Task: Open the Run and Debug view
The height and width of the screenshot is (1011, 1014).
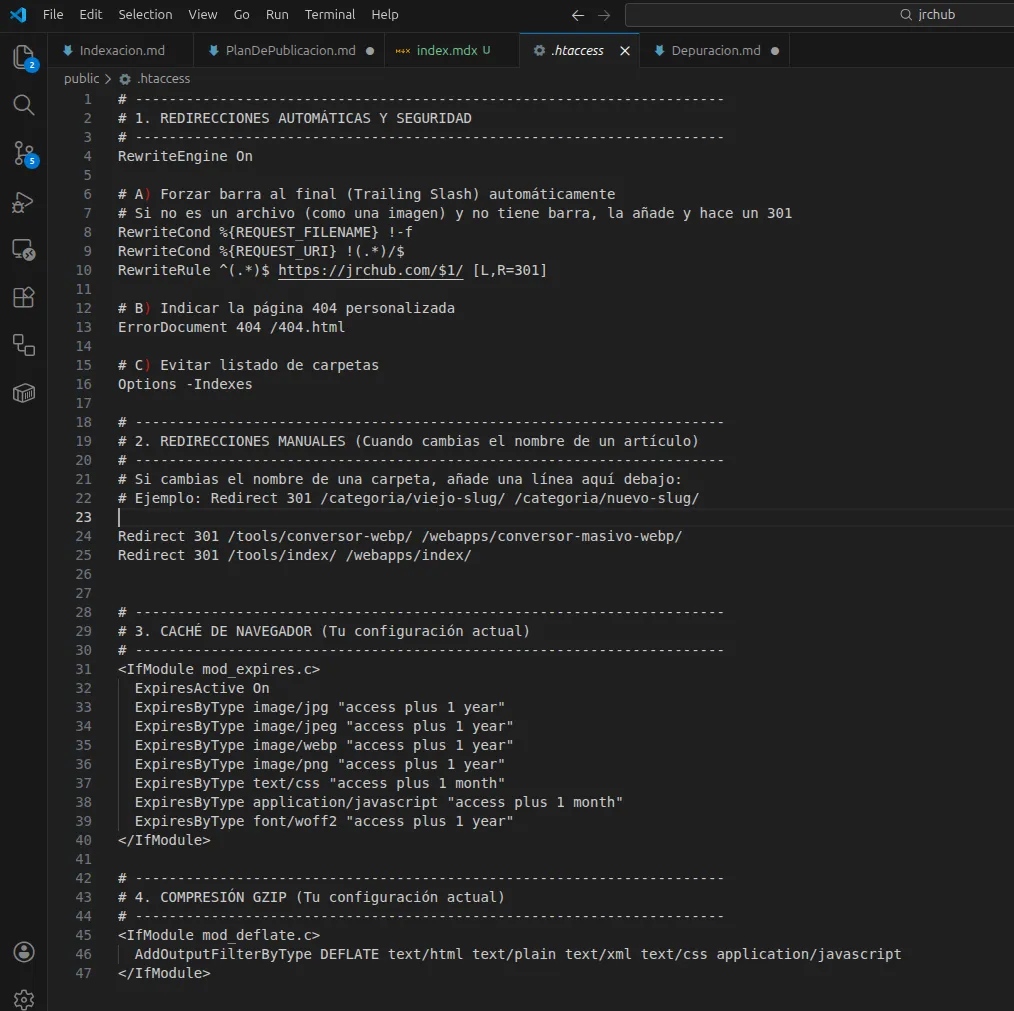Action: pyautogui.click(x=24, y=202)
